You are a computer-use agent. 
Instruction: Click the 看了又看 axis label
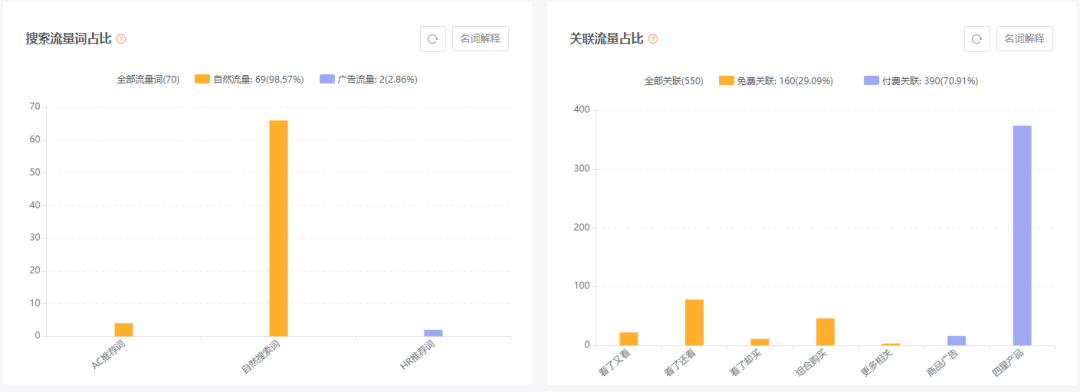pos(615,364)
